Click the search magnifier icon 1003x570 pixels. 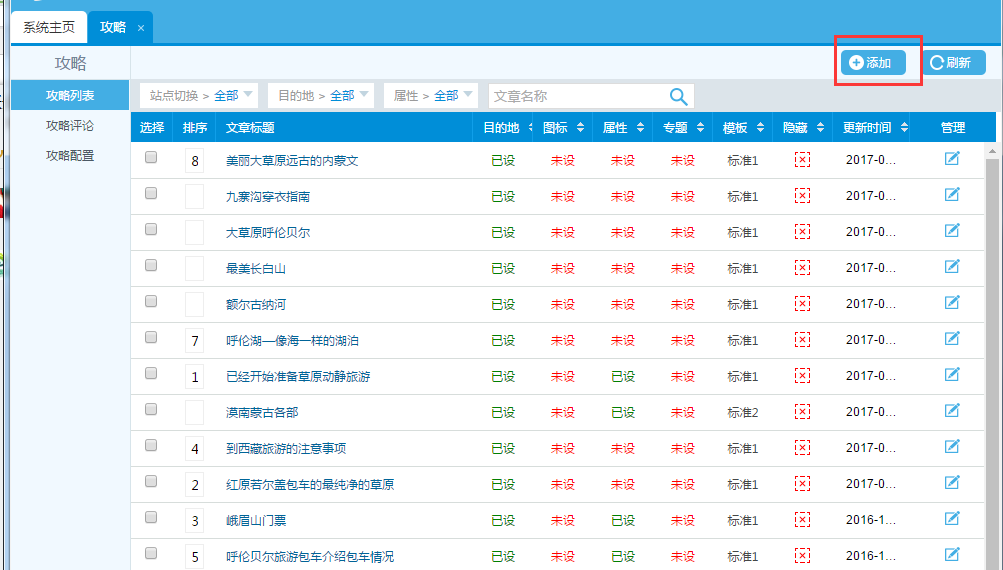pyautogui.click(x=678, y=96)
